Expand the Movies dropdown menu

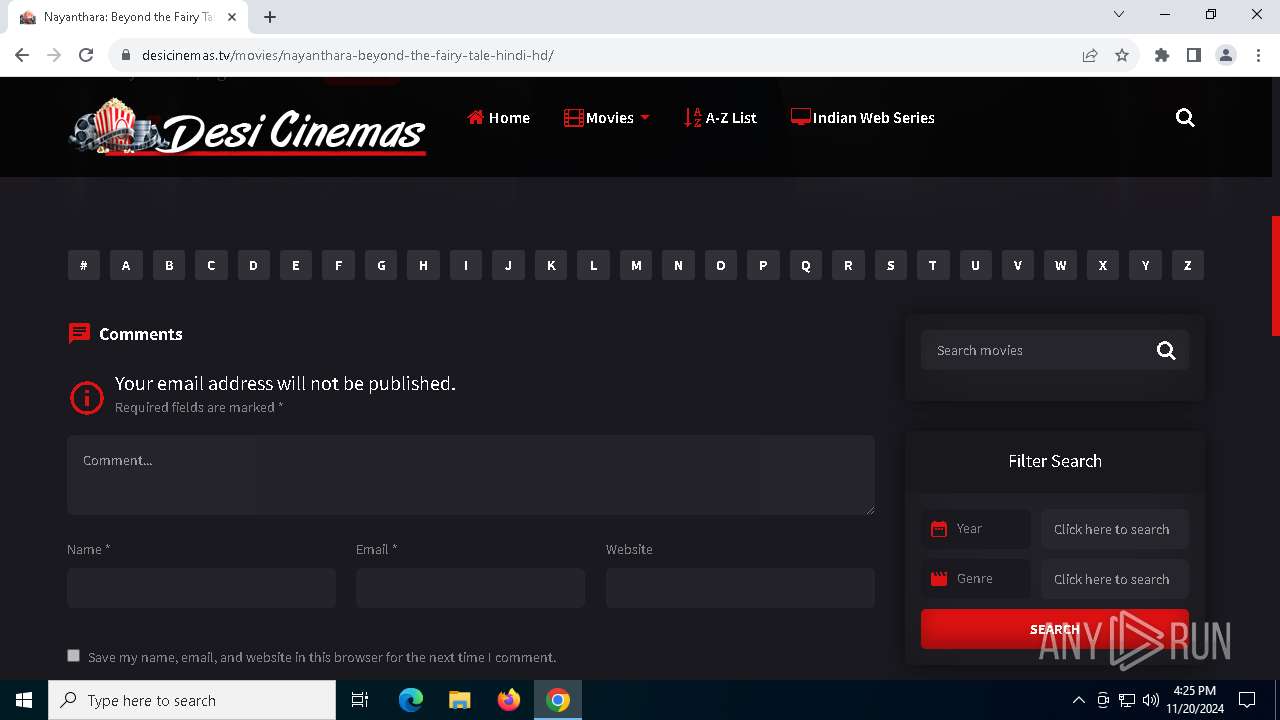click(x=607, y=118)
